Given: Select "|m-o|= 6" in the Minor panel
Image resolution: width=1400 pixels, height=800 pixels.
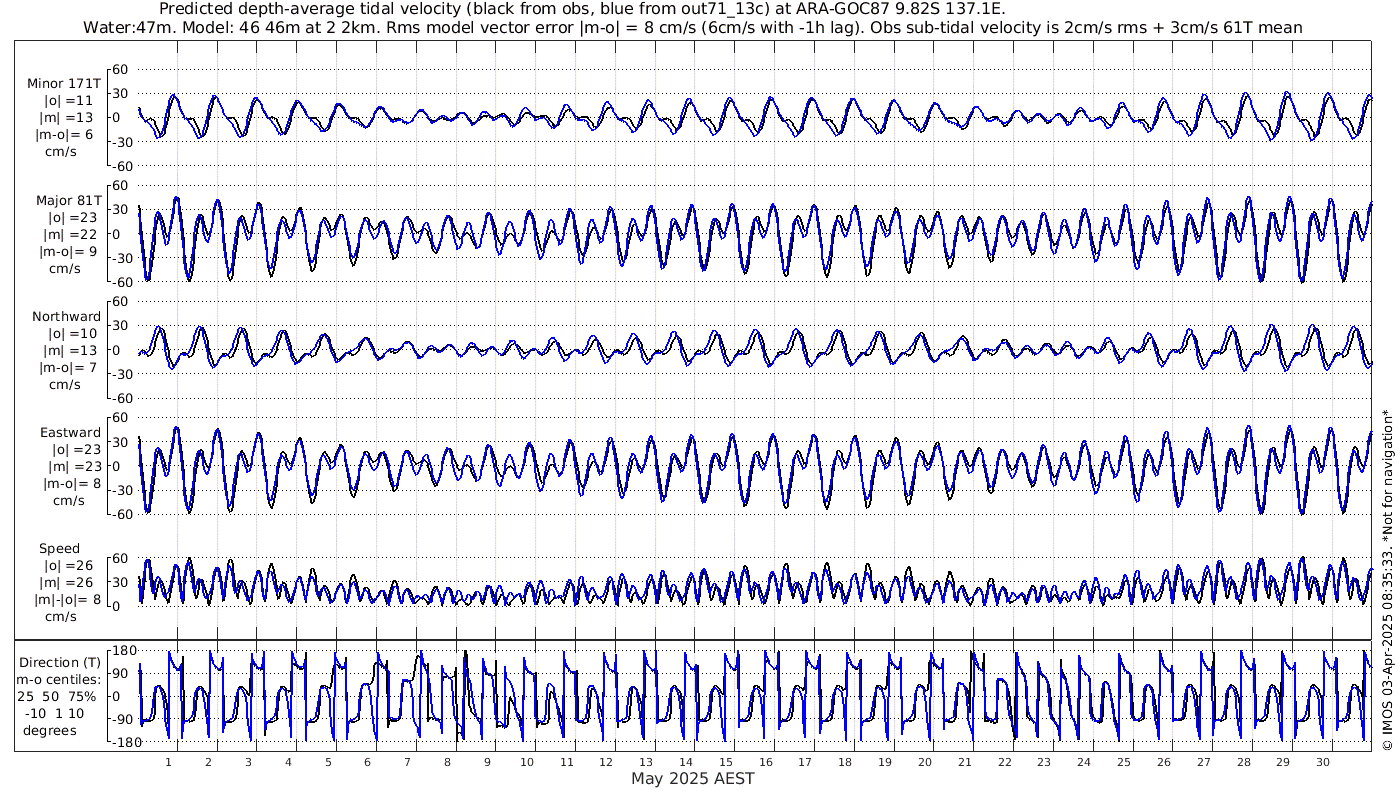Looking at the screenshot, I should coord(65,134).
